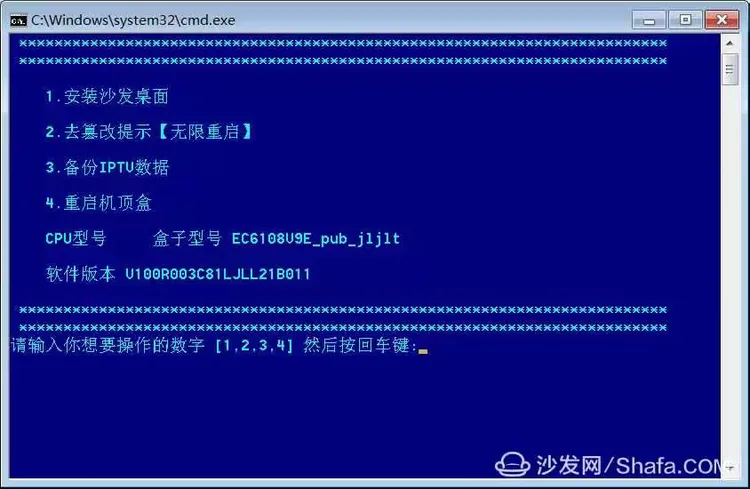Viewport: 750px width, 489px height.
Task: Click the [1,2,3,4] options hint
Action: [254, 345]
